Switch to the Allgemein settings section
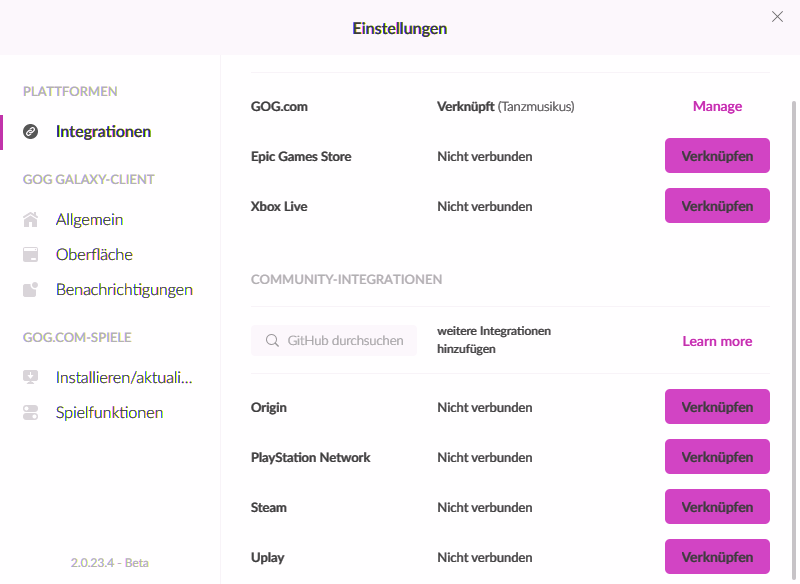The width and height of the screenshot is (800, 584). click(89, 219)
